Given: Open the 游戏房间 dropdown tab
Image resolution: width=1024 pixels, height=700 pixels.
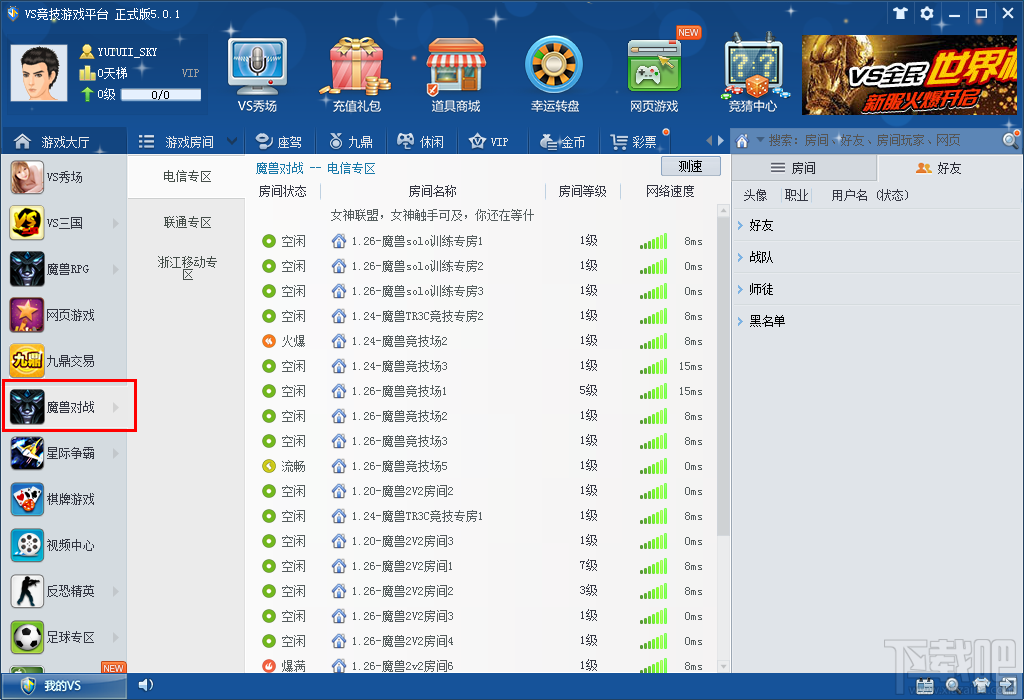Looking at the screenshot, I should point(187,141).
